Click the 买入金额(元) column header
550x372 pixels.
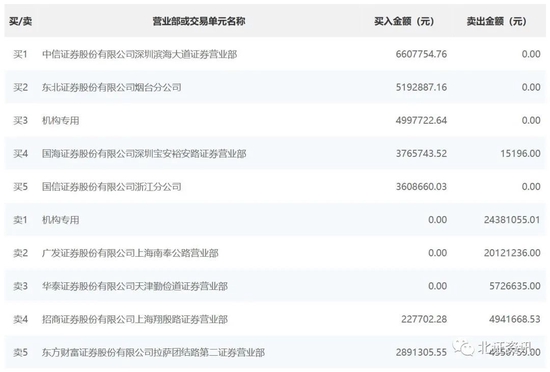click(404, 21)
